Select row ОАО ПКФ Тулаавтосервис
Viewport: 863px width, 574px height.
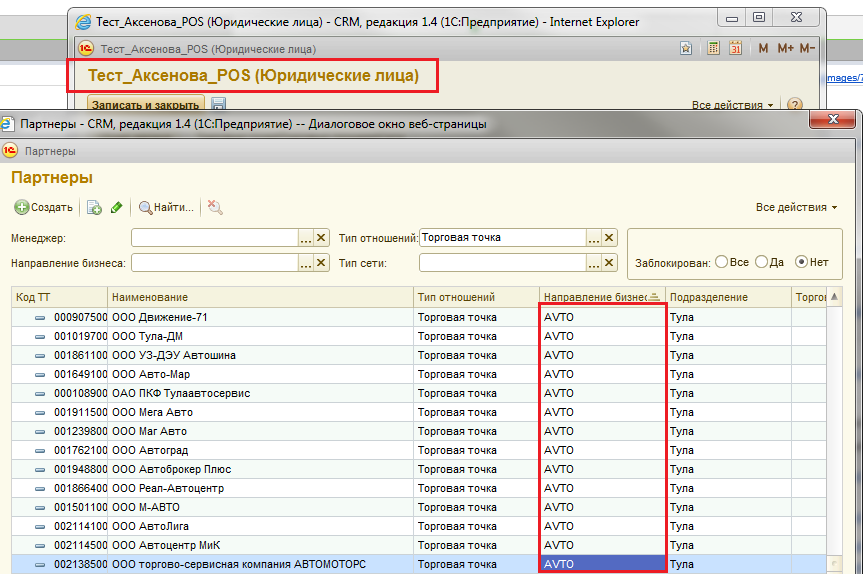click(419, 393)
